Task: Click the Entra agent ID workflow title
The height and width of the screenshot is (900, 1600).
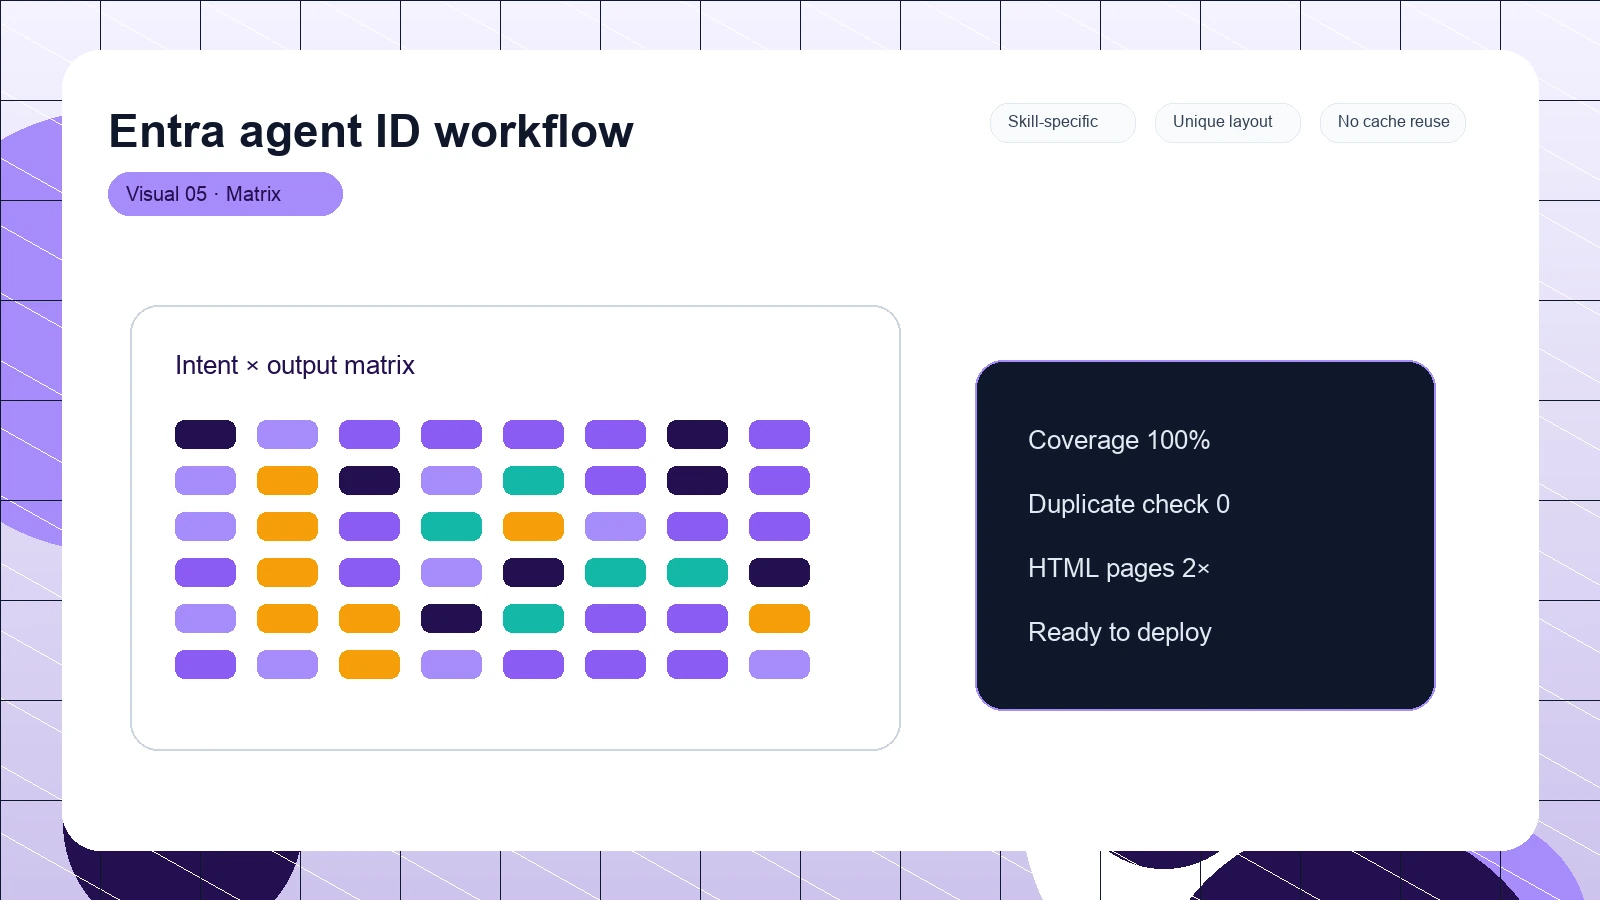Action: coord(371,131)
